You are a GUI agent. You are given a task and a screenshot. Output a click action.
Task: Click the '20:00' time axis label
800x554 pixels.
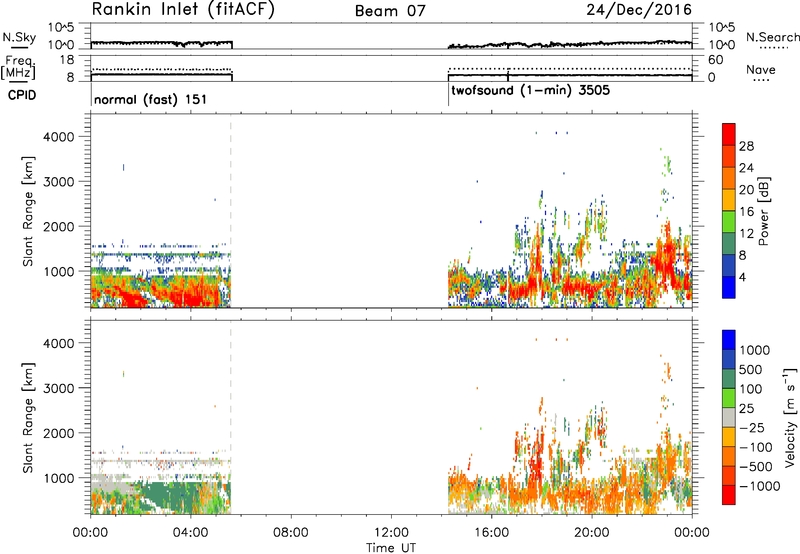tap(591, 533)
